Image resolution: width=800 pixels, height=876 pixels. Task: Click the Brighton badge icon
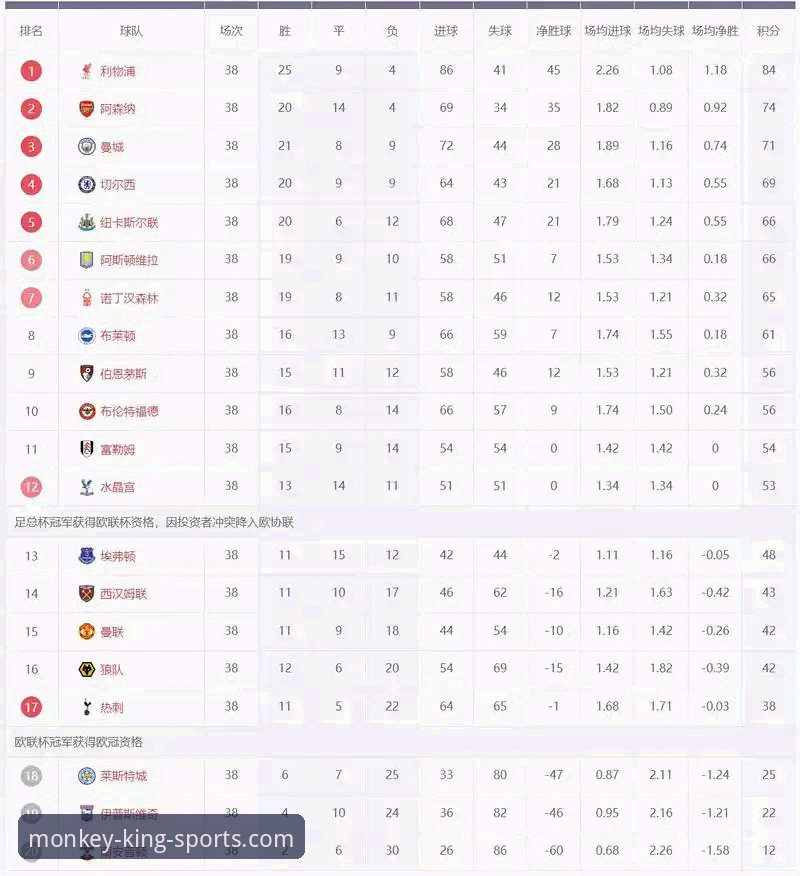pyautogui.click(x=87, y=336)
